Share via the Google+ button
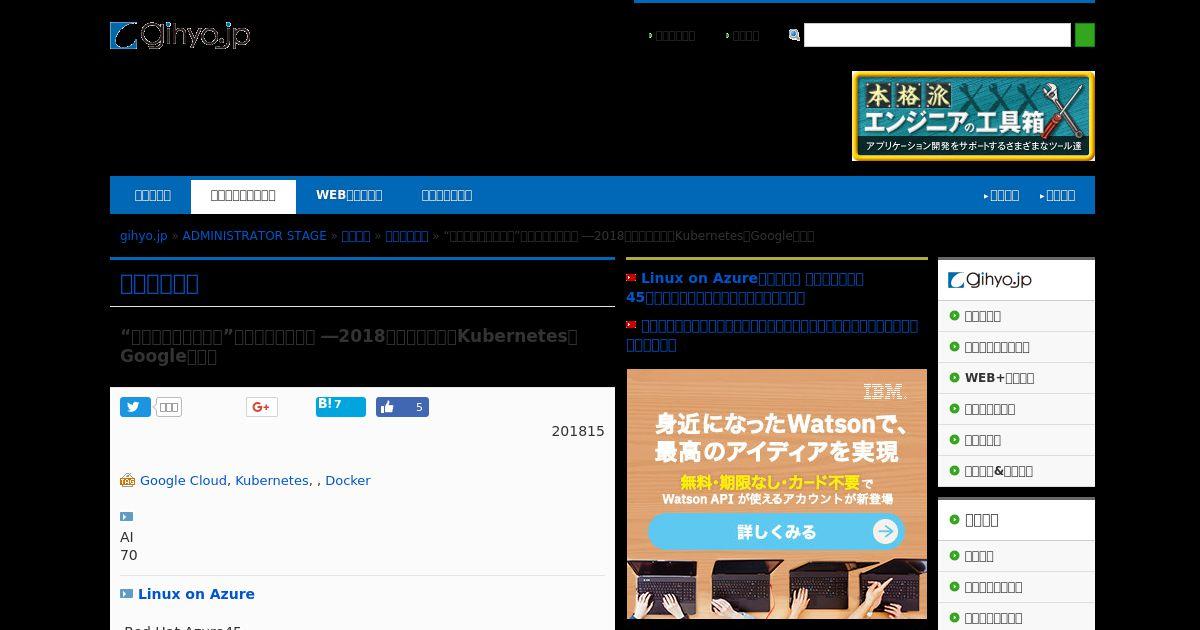Viewport: 1200px width, 630px height. coord(261,407)
